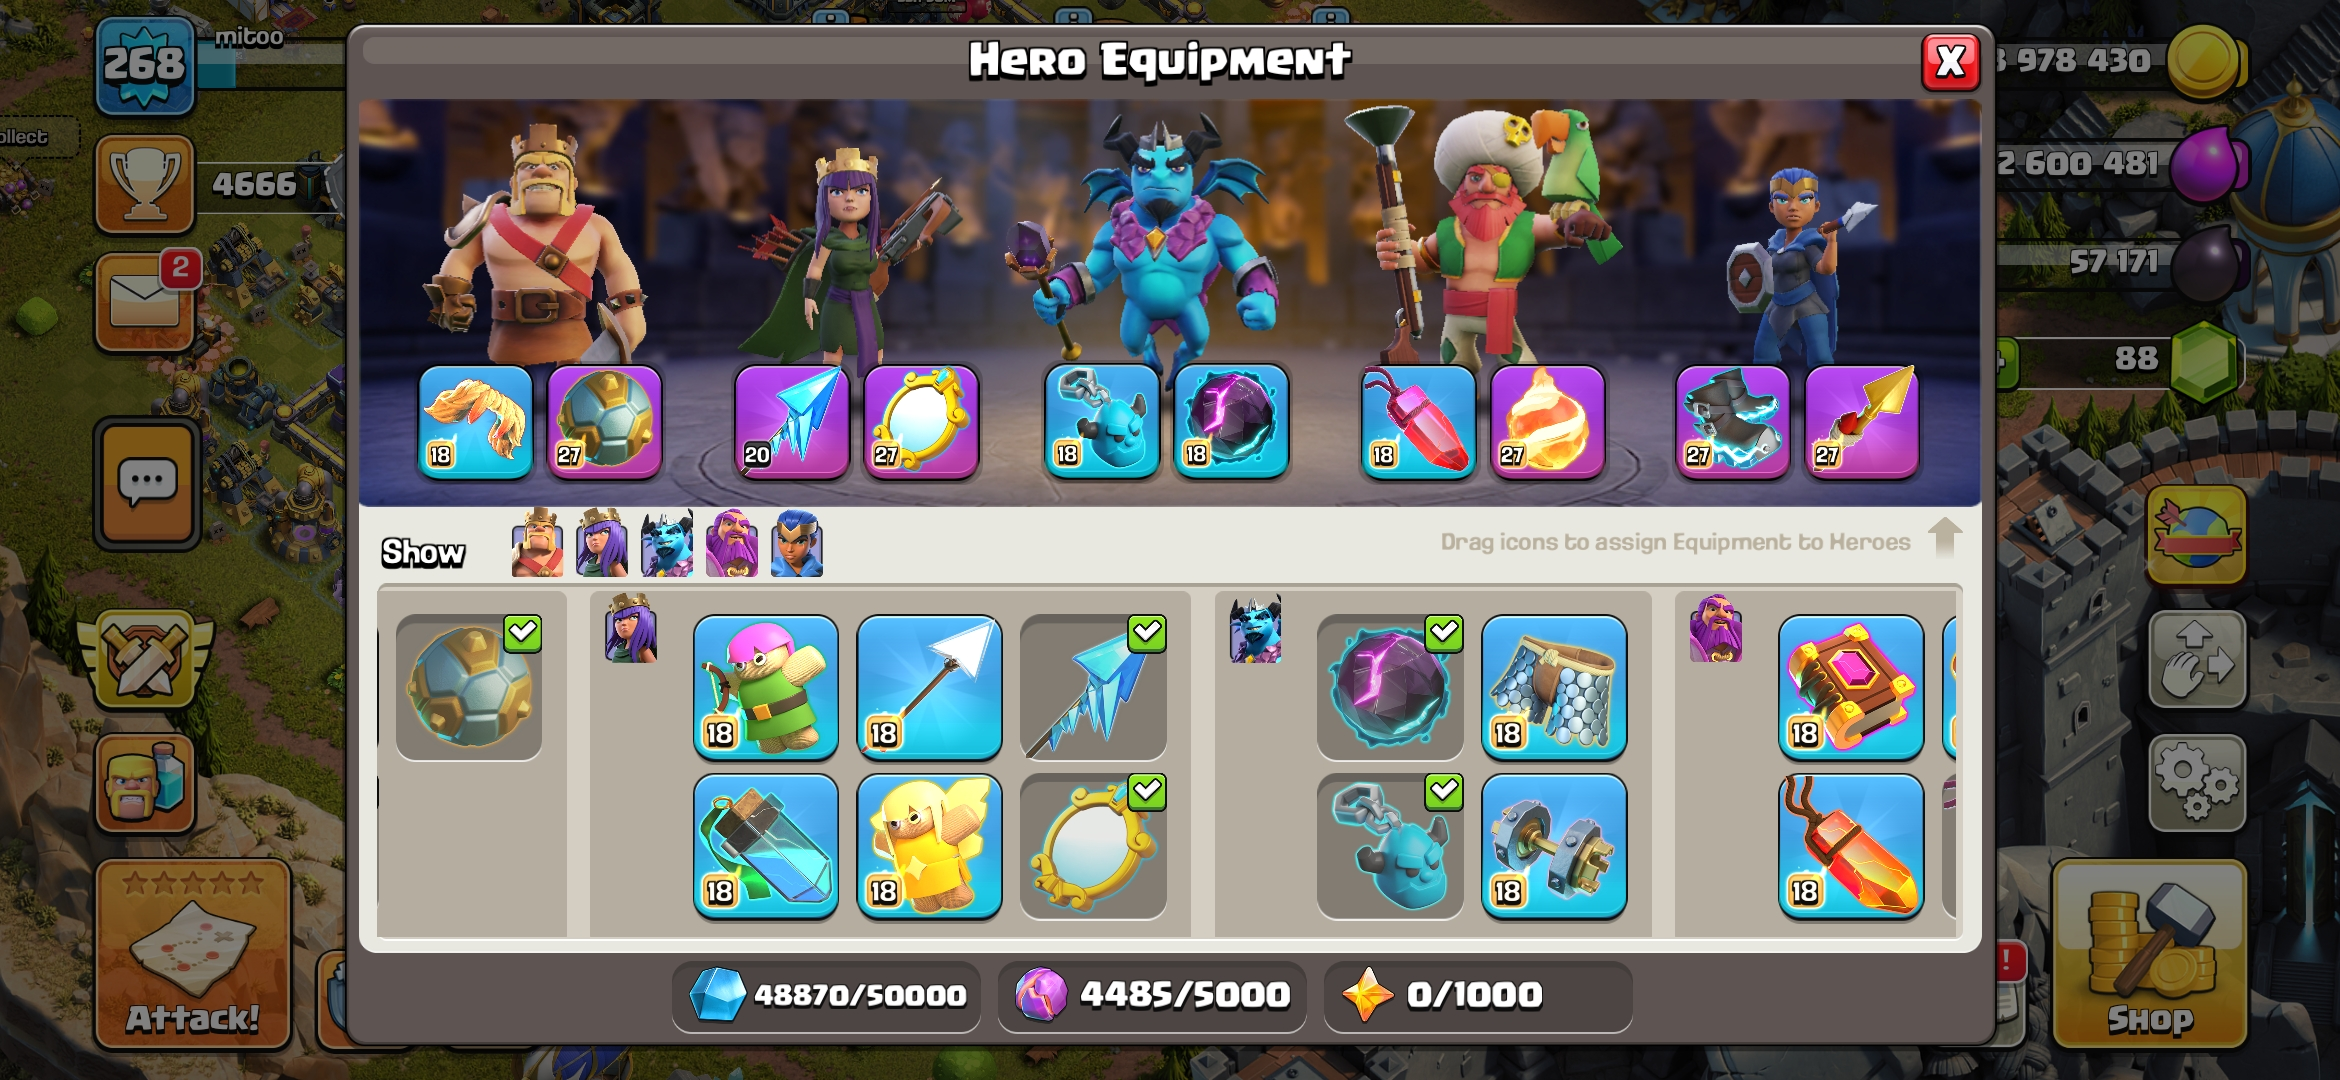Filter equipment by Royal Champion
2340x1080 pixels.
[797, 543]
